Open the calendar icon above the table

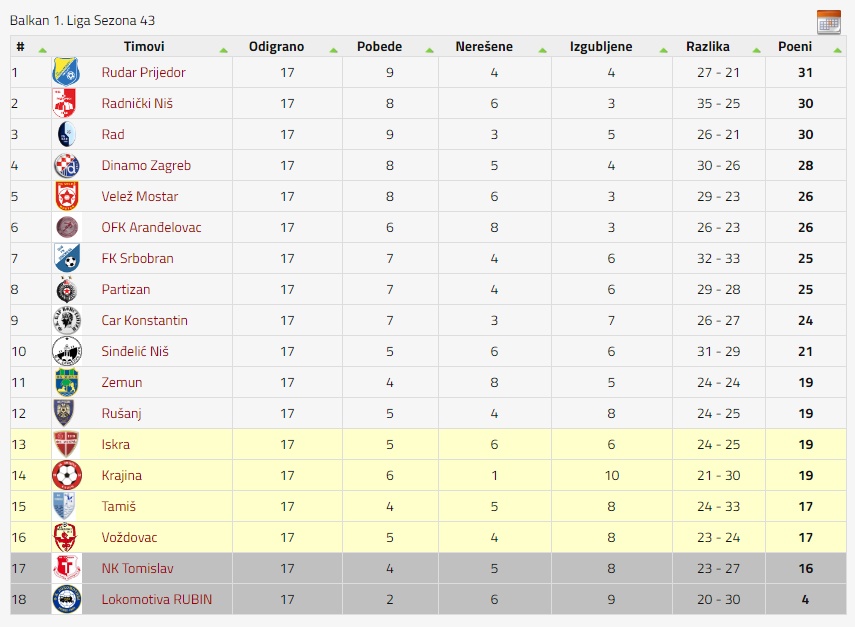pyautogui.click(x=829, y=22)
